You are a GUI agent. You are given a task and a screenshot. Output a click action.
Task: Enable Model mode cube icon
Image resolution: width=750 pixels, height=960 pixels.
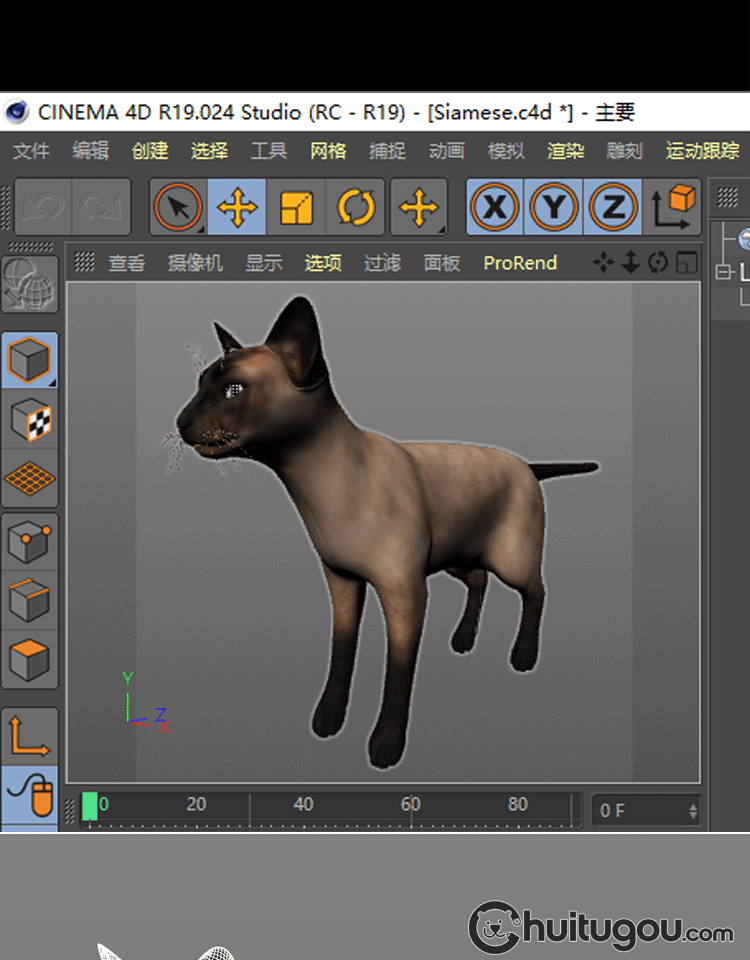[x=29, y=360]
